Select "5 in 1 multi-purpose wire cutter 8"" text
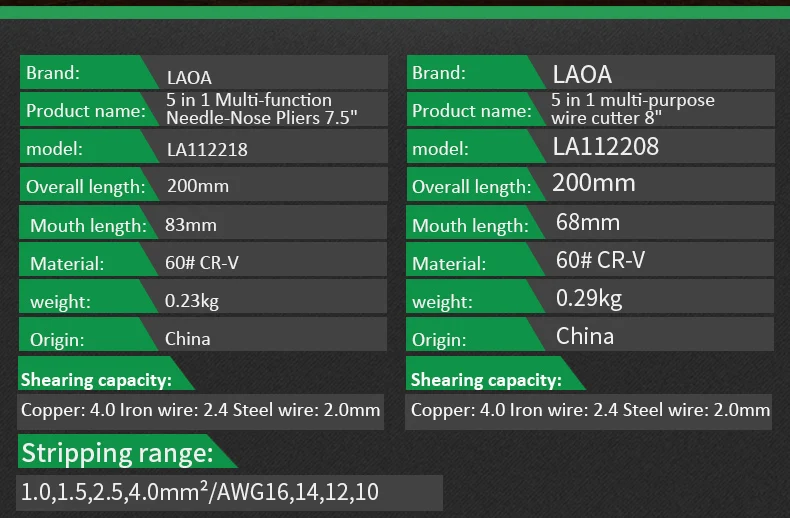 (633, 109)
